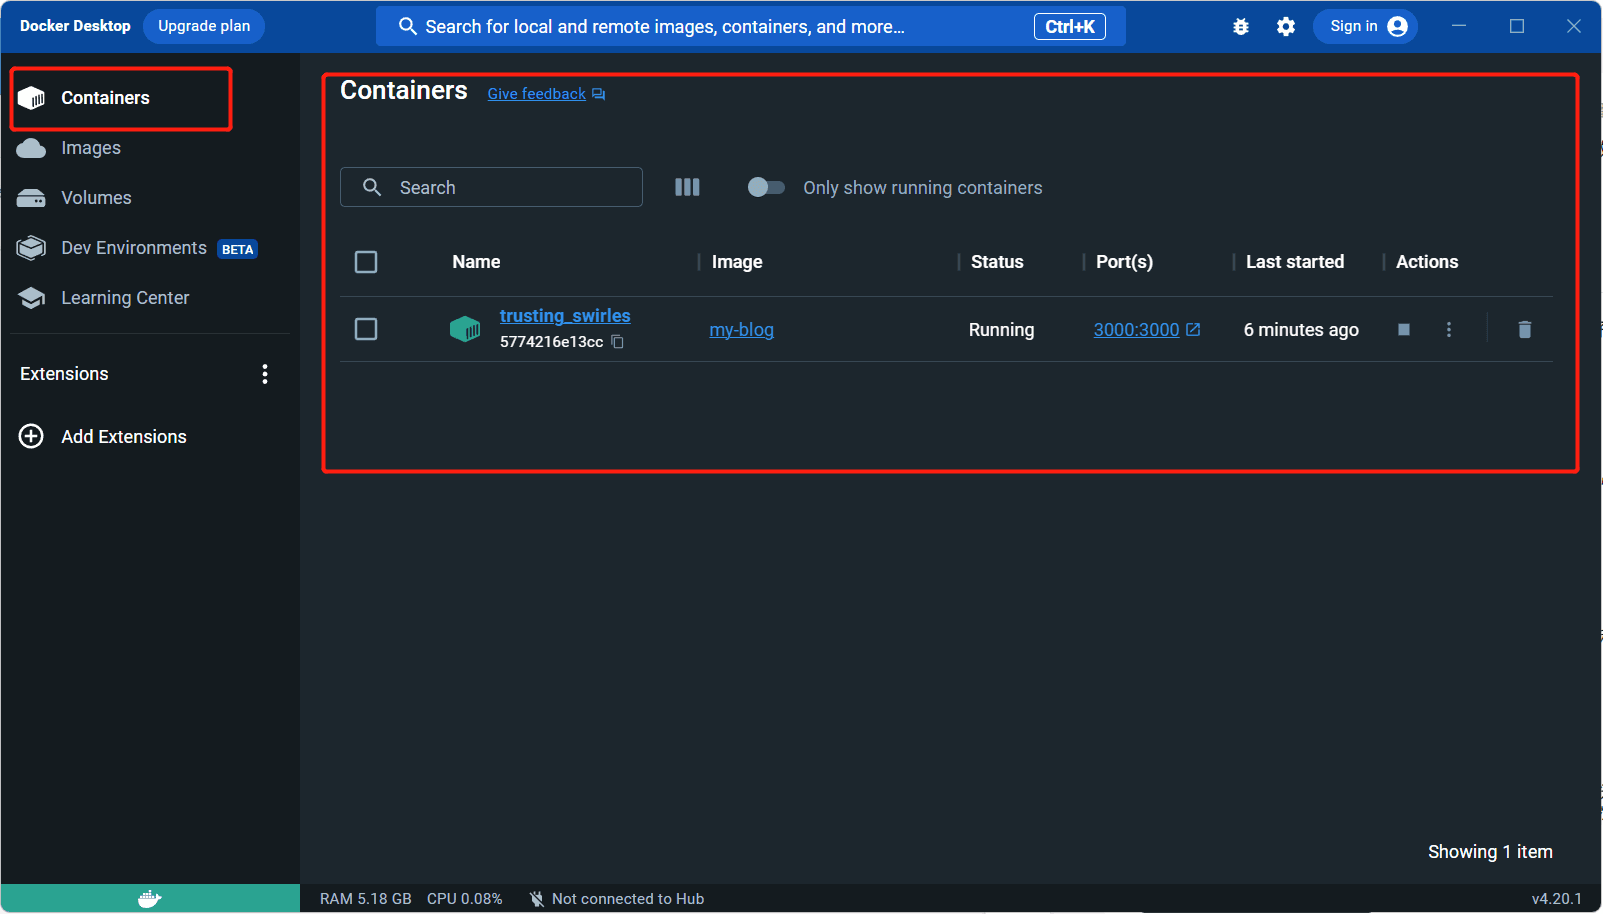Click the containers Search field
1603x914 pixels.
click(x=491, y=187)
